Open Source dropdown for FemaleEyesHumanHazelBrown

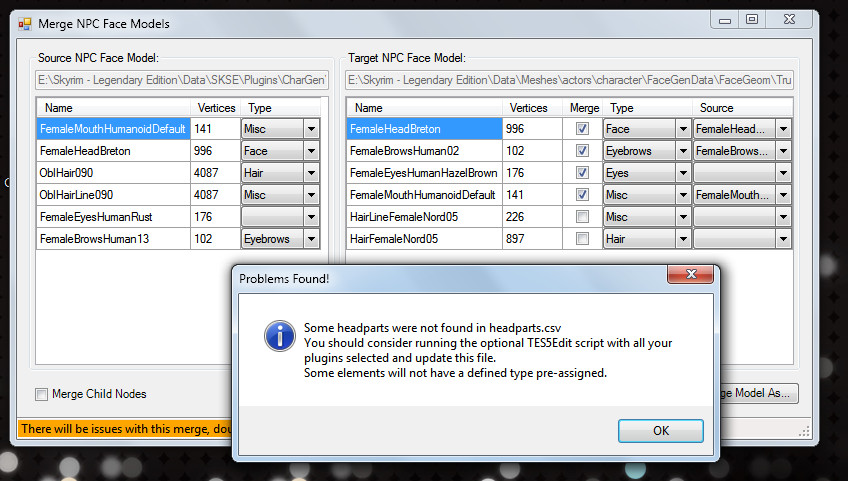(x=783, y=173)
